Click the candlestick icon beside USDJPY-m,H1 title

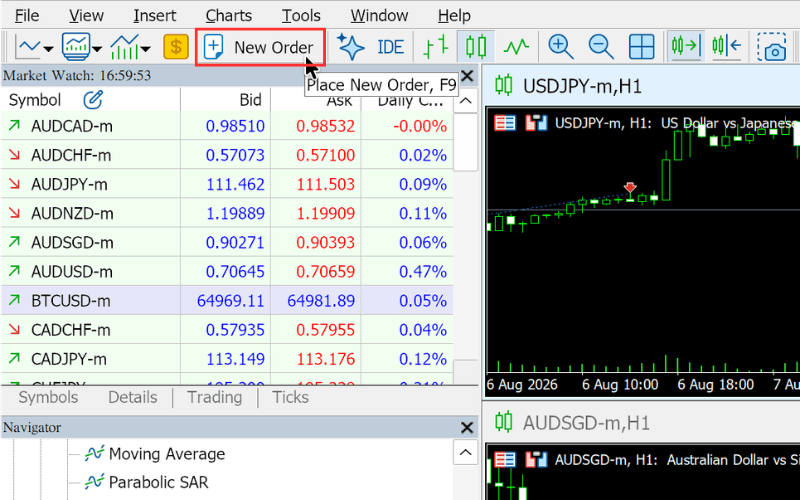(x=504, y=86)
